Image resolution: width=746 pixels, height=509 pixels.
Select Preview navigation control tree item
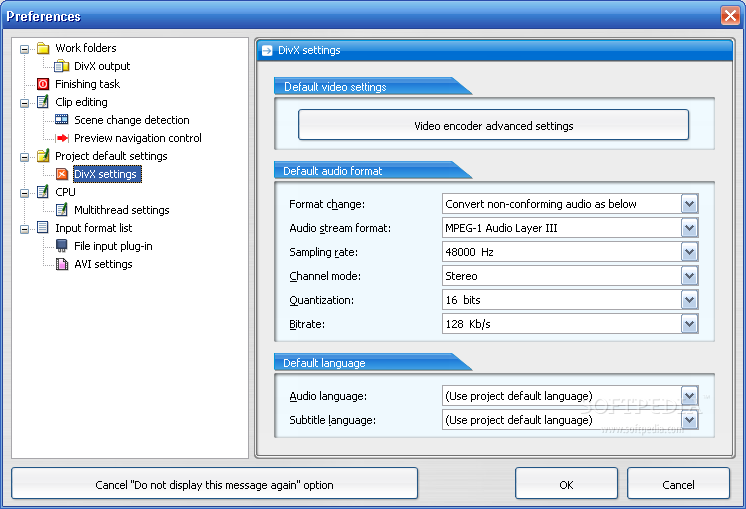coord(138,138)
